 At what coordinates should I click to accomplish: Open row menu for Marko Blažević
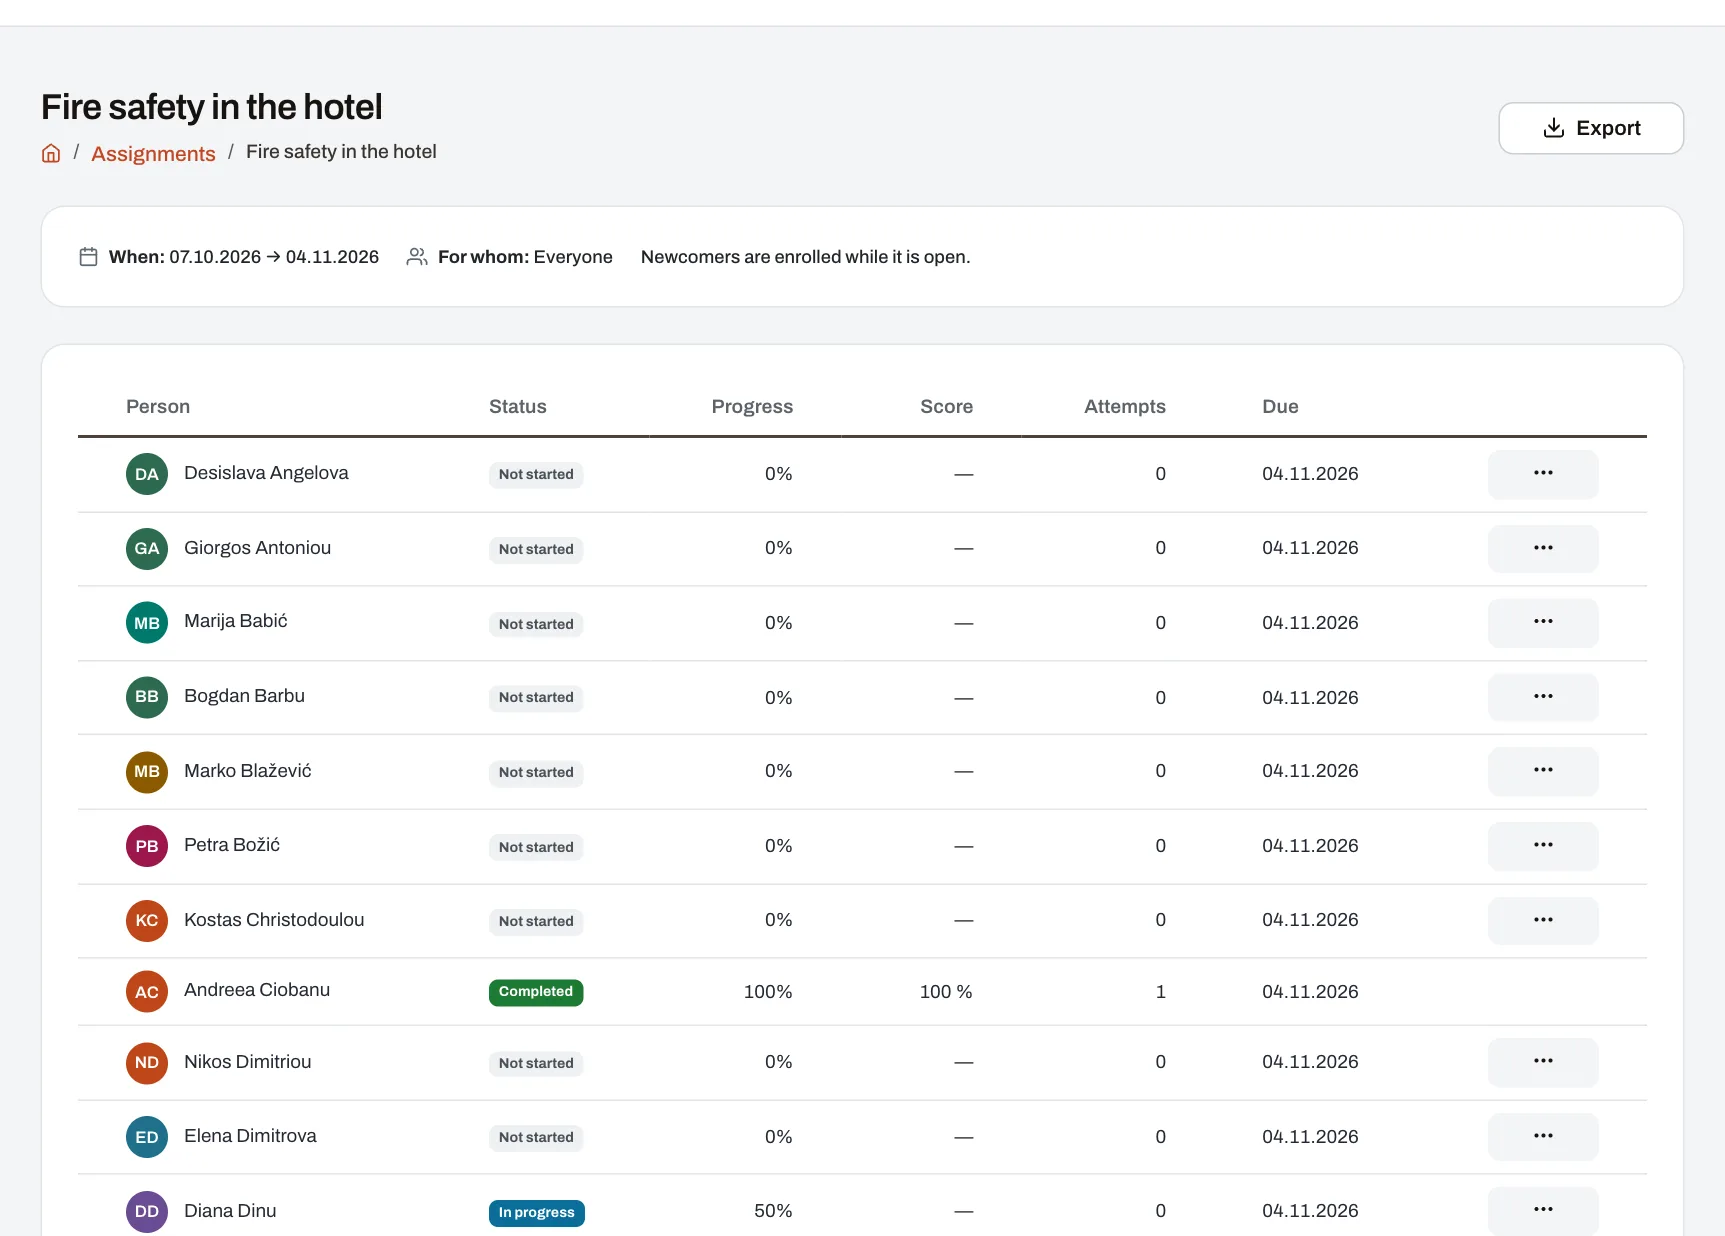[1542, 771]
